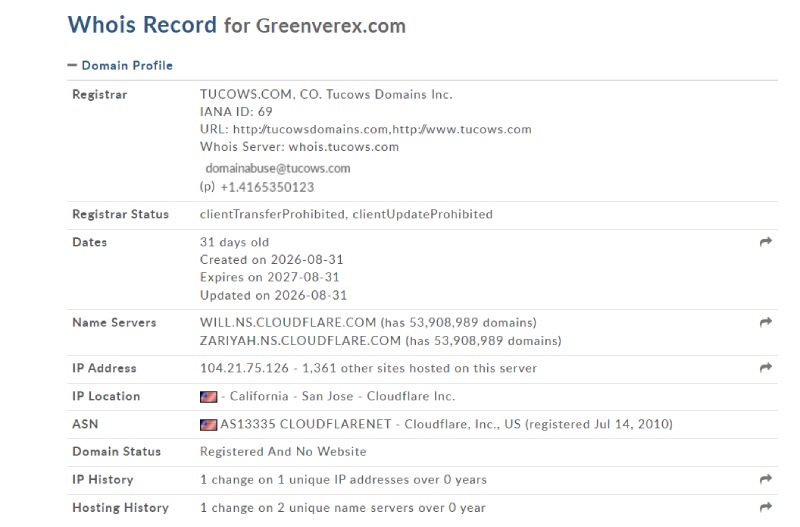Click the Dates row label
The image size is (800, 527).
(x=90, y=242)
